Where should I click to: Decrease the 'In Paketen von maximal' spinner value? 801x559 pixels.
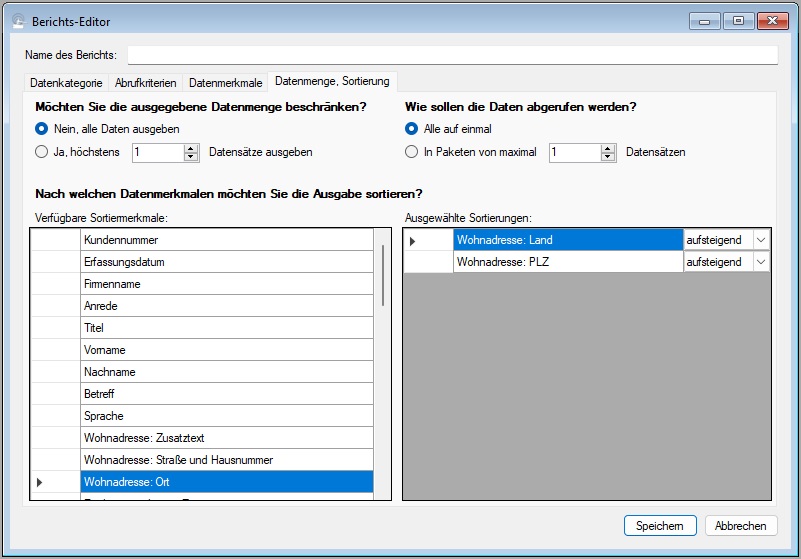click(x=608, y=158)
